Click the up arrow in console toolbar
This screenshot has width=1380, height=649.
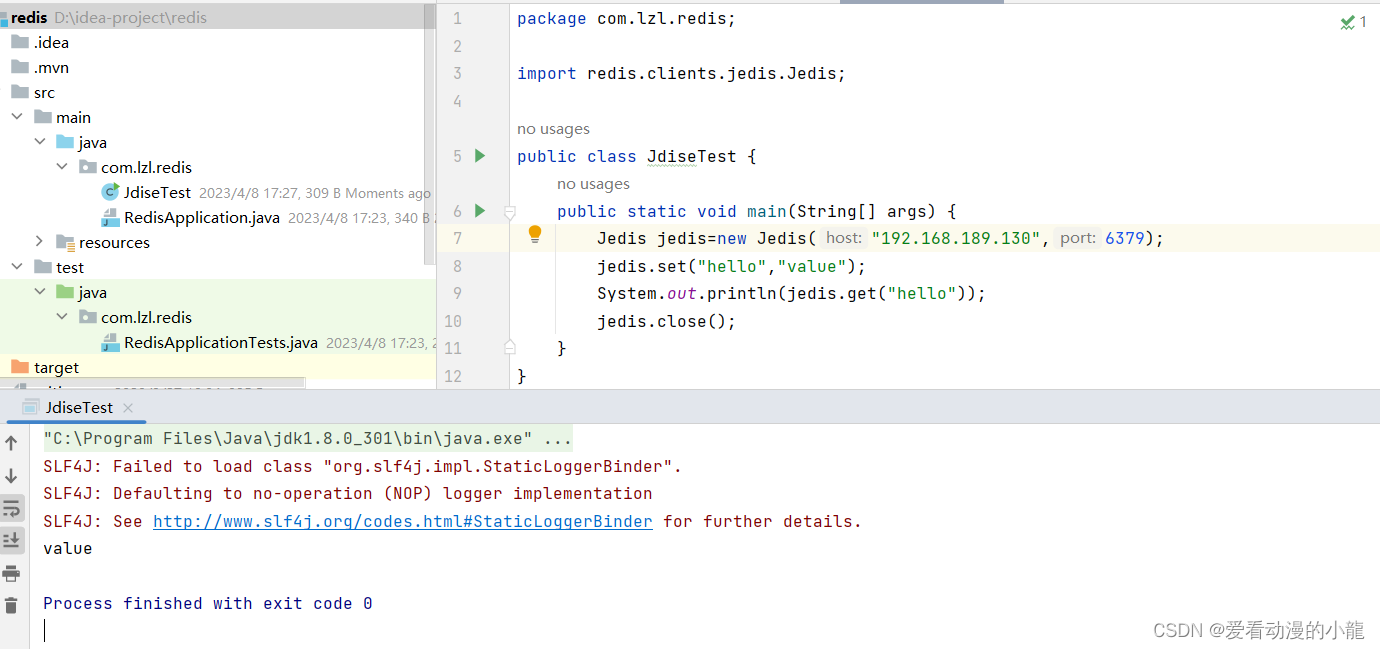[x=13, y=442]
